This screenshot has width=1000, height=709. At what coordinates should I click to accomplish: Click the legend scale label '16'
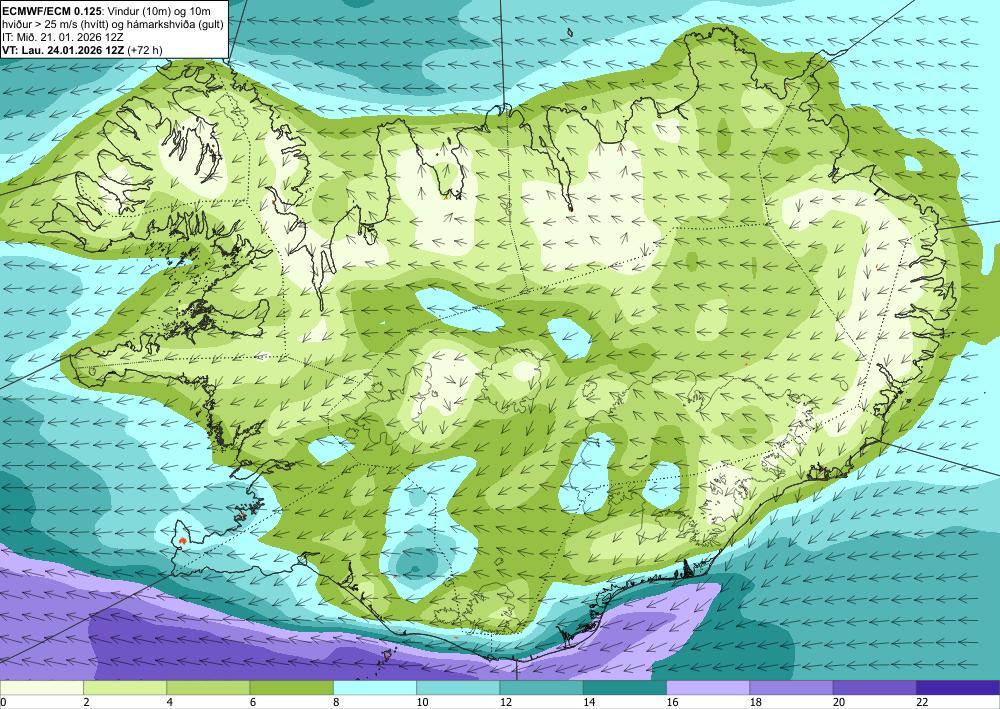672,702
